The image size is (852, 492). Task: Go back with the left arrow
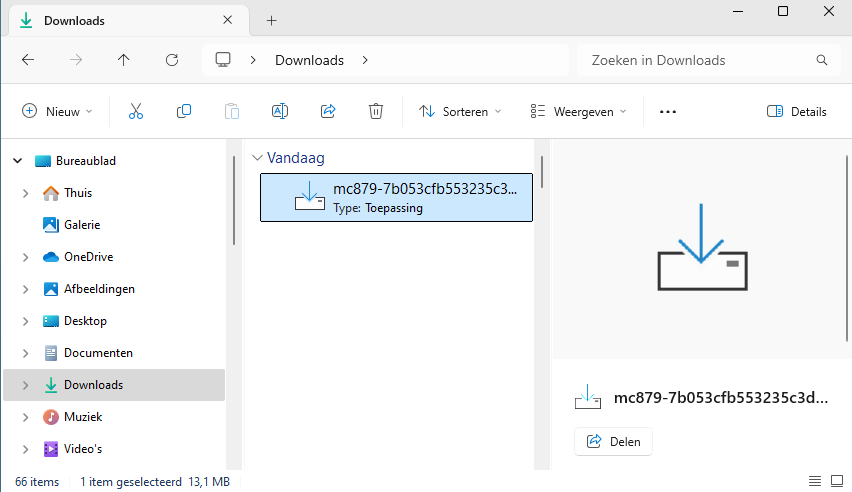(x=28, y=60)
